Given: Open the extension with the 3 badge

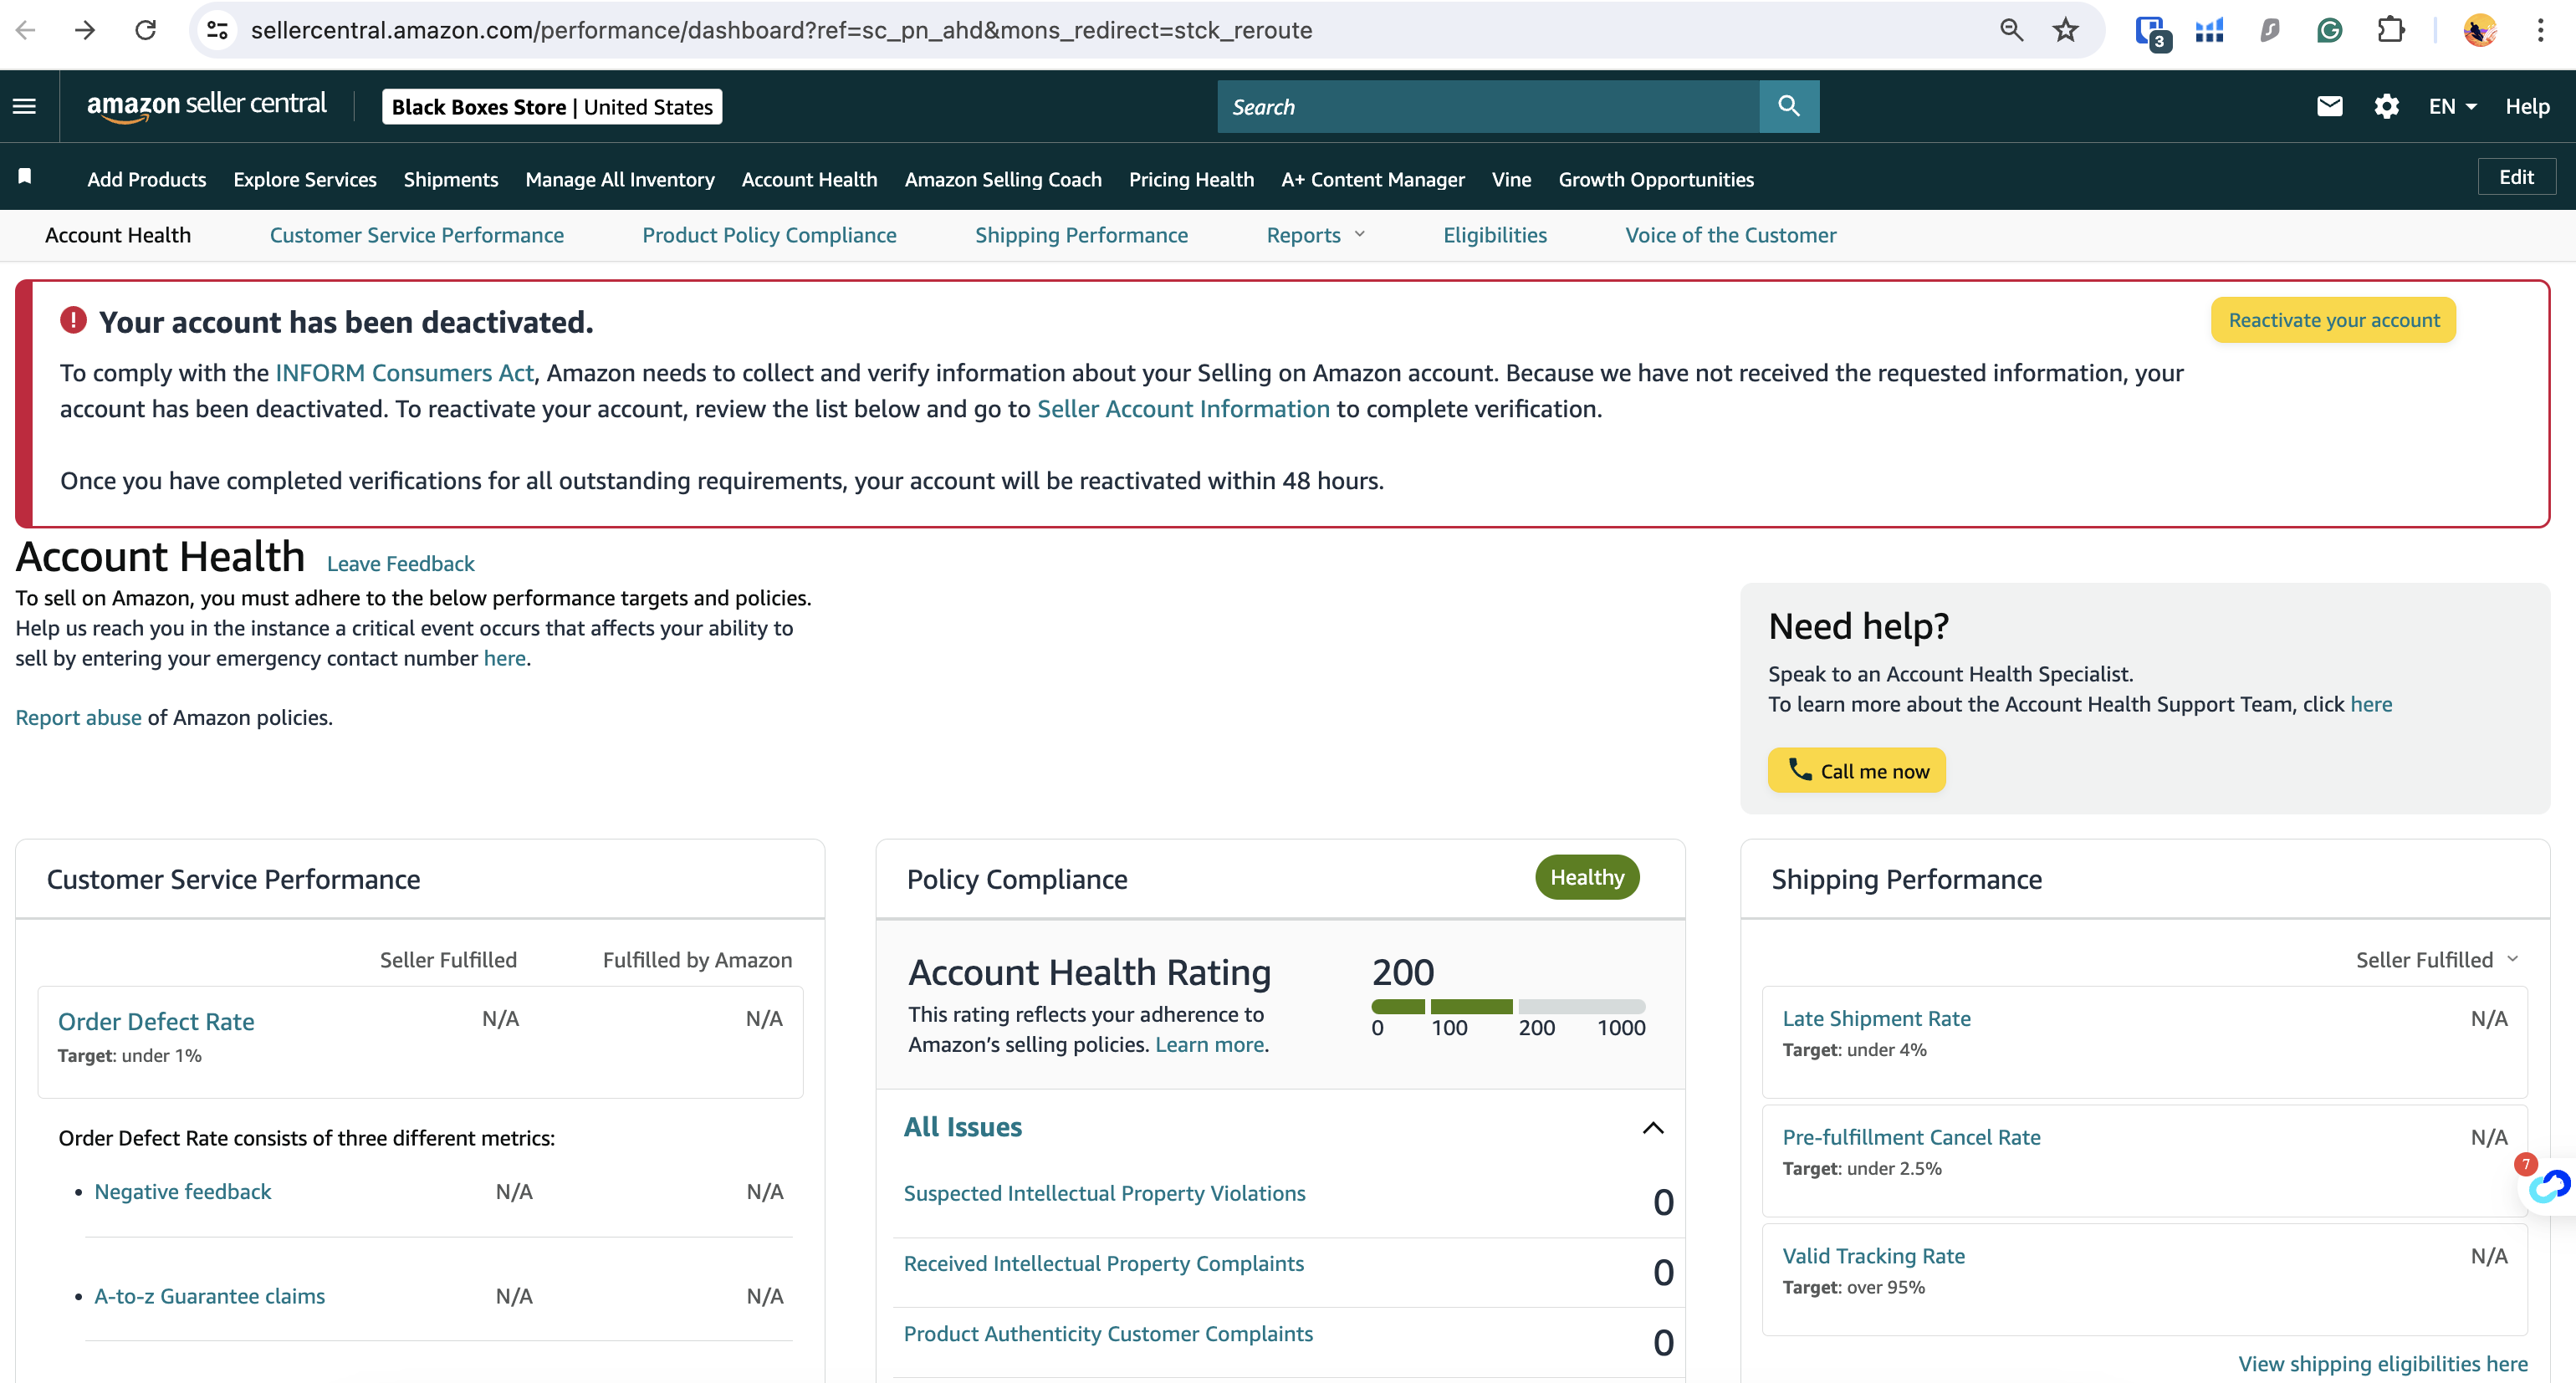Looking at the screenshot, I should click(x=2151, y=32).
